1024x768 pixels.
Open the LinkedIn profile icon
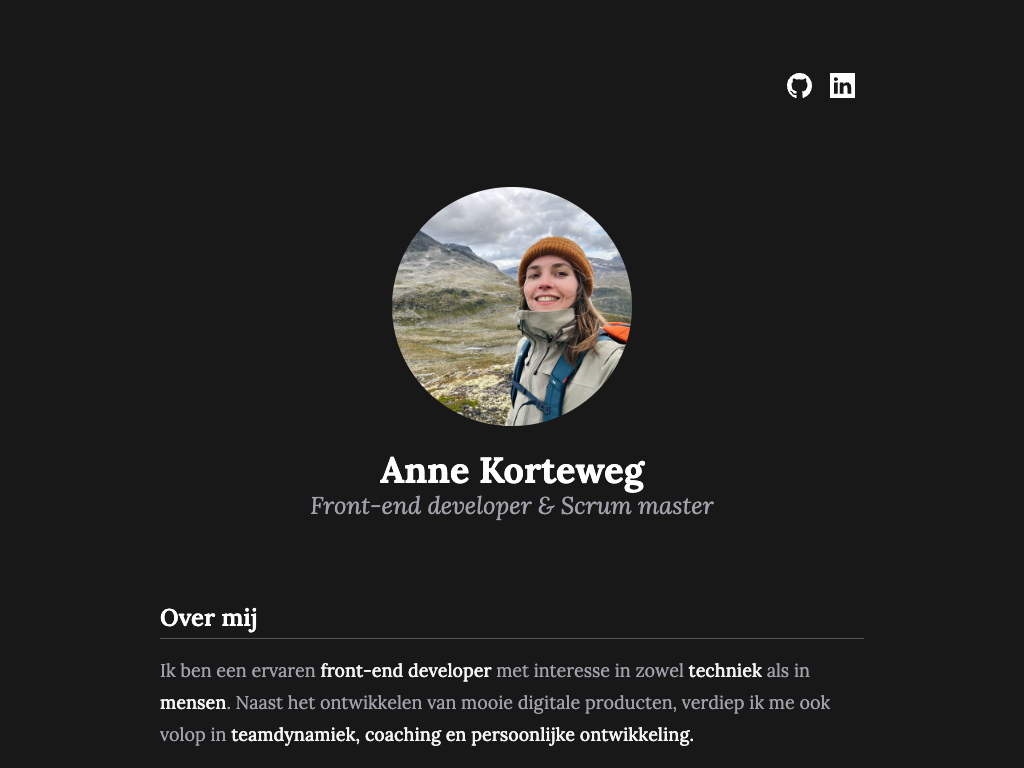point(842,86)
